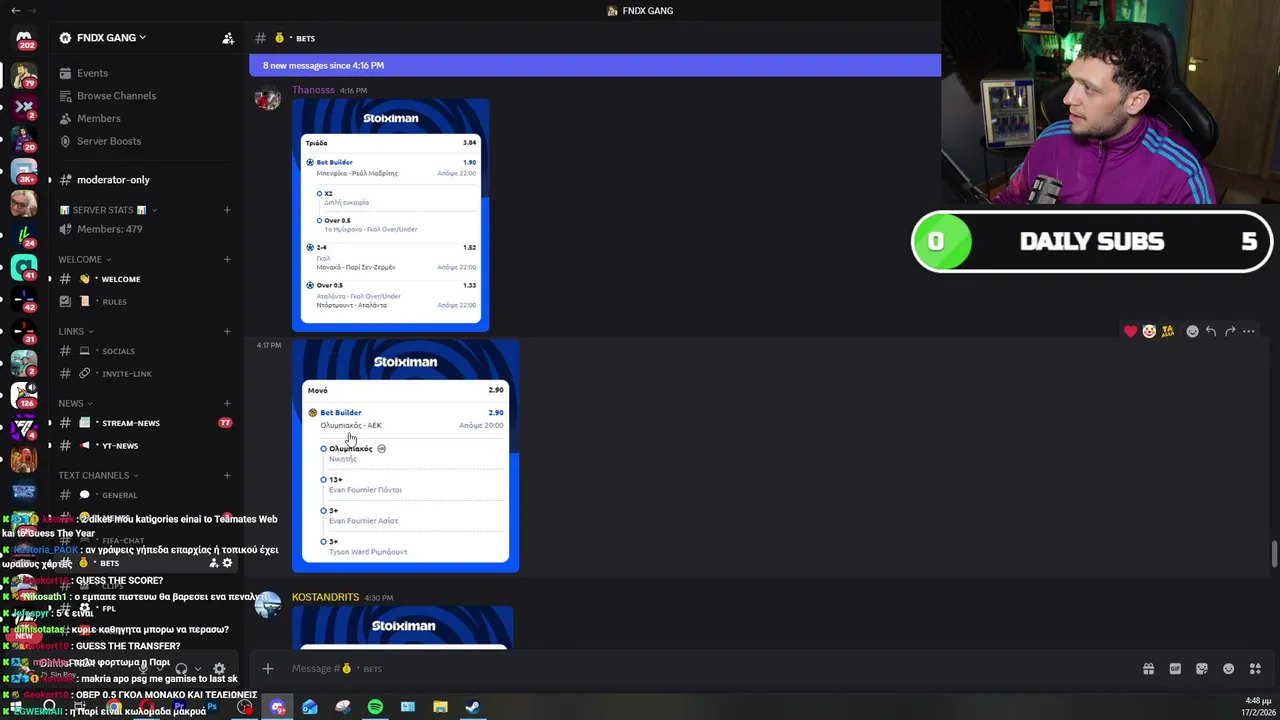Screen dimensions: 1280x720
Task: Click KOSTANDRITS username
Action: coord(325,597)
